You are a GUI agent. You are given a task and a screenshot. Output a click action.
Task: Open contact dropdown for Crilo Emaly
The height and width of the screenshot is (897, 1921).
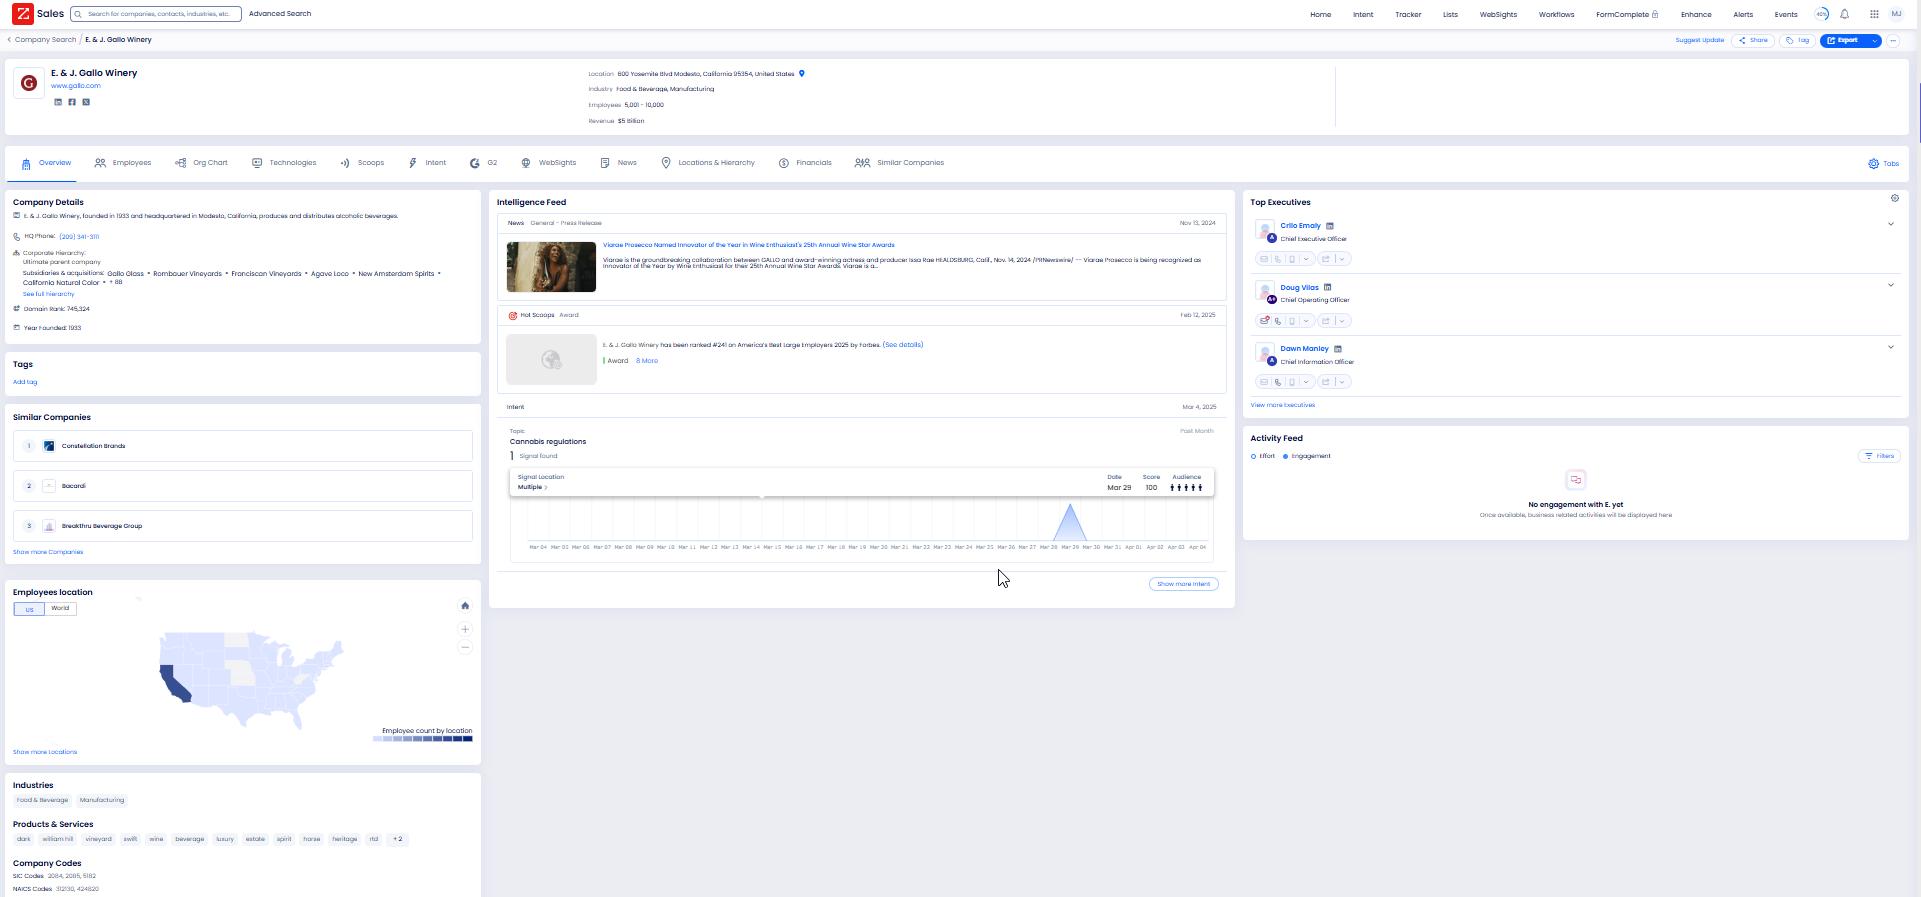1306,259
